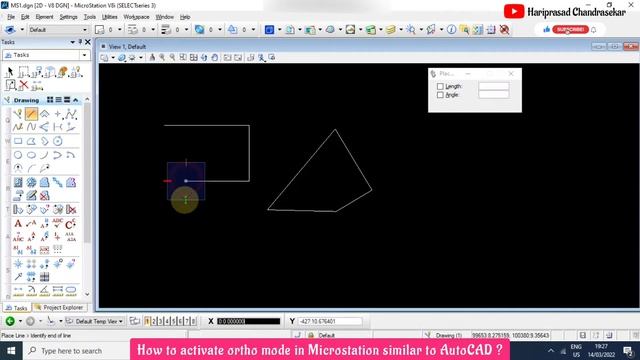Expand the View Attributes dropdown in View 1
The height and width of the screenshot is (360, 640).
click(113, 58)
